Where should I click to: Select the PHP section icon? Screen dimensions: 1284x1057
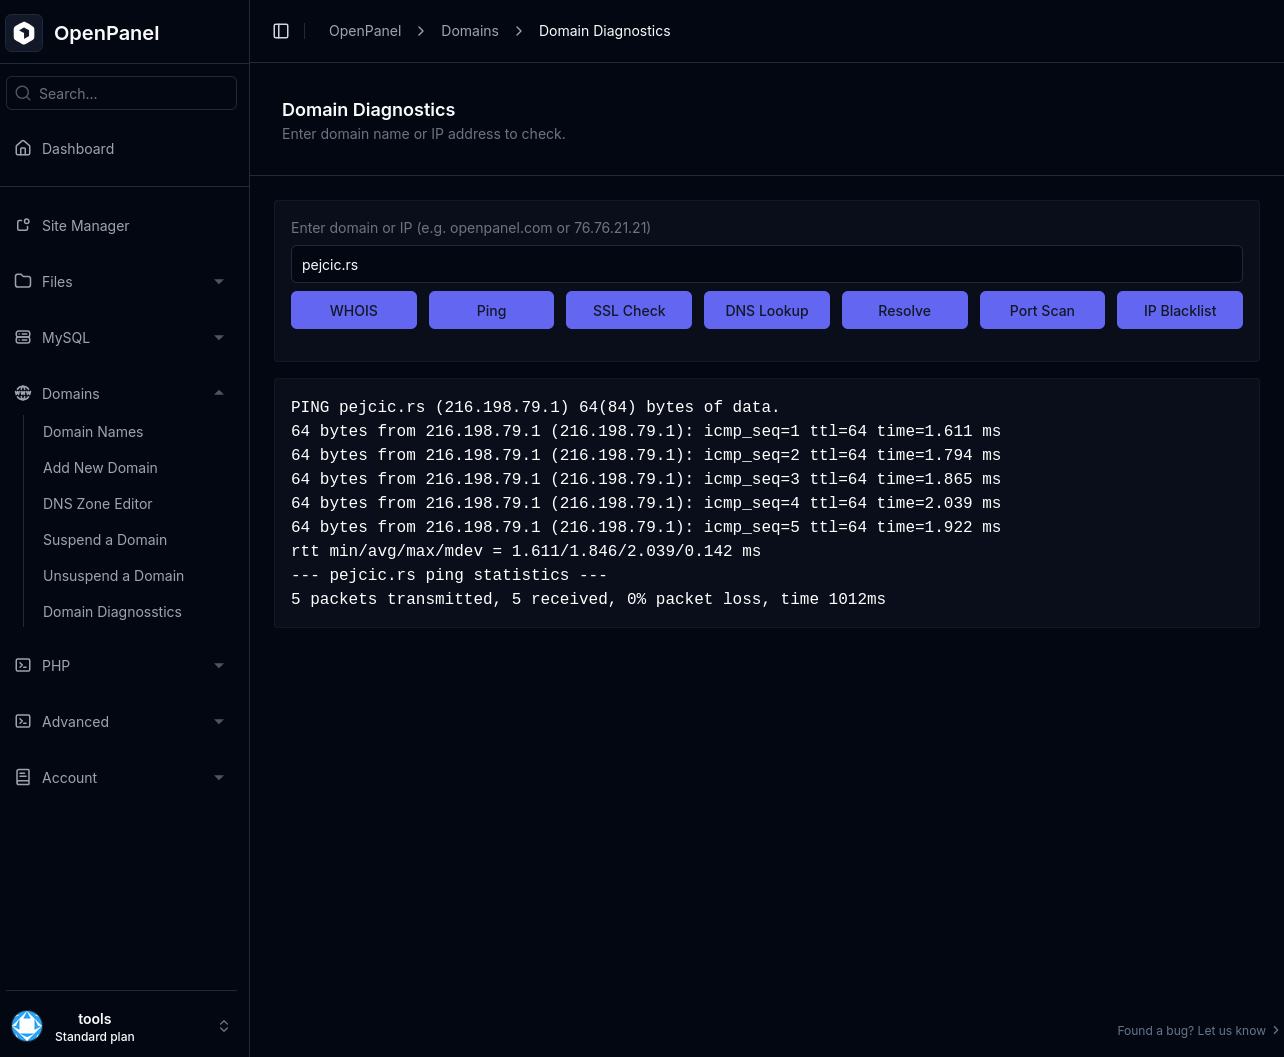click(x=22, y=665)
